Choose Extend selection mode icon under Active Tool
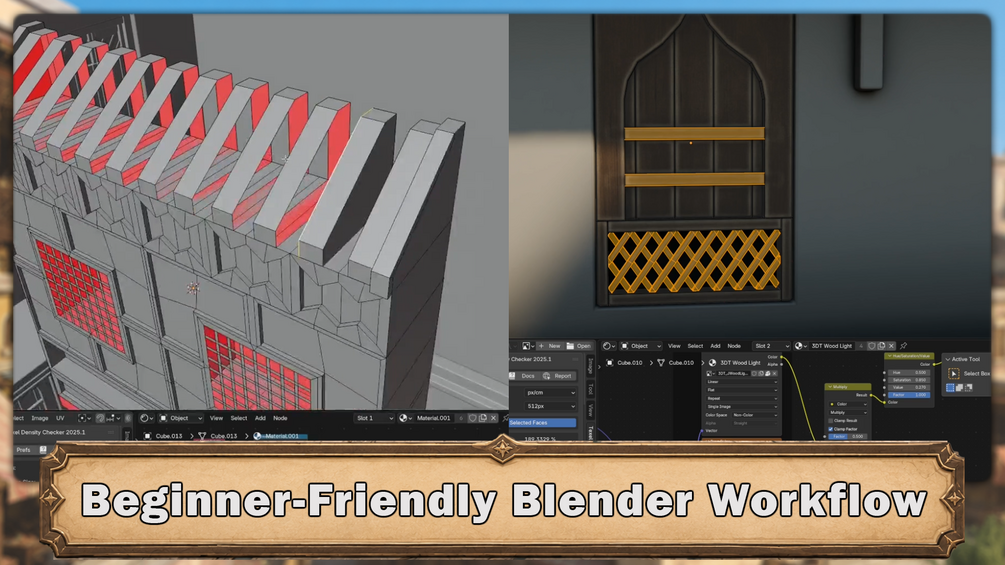The height and width of the screenshot is (565, 1005). (x=959, y=388)
